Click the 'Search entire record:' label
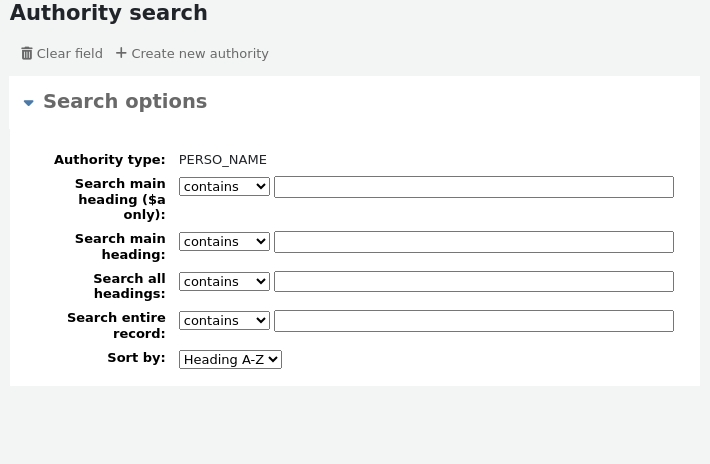The width and height of the screenshot is (710, 464). point(117,325)
